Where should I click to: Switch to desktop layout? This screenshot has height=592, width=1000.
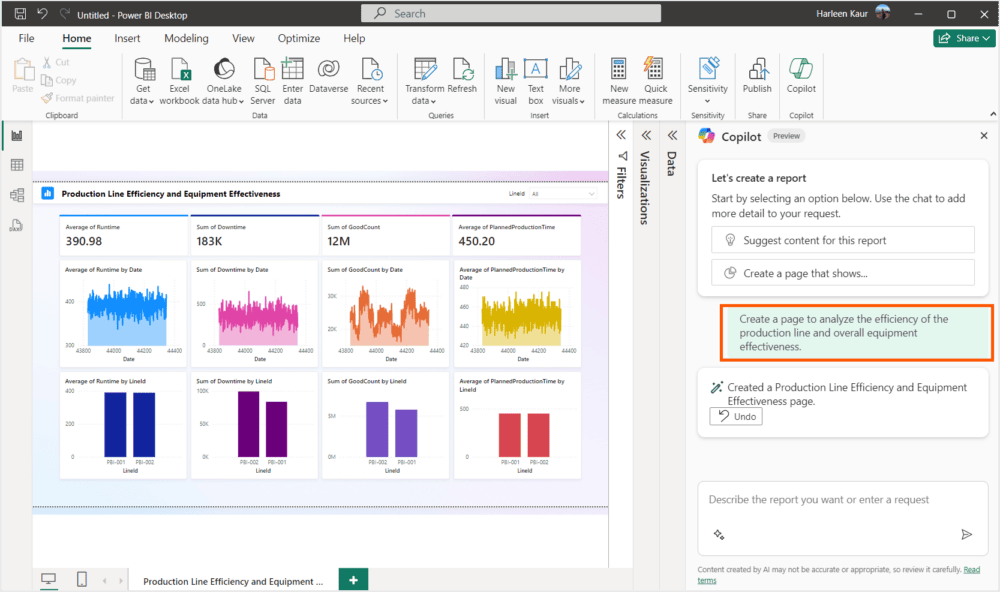click(x=48, y=579)
